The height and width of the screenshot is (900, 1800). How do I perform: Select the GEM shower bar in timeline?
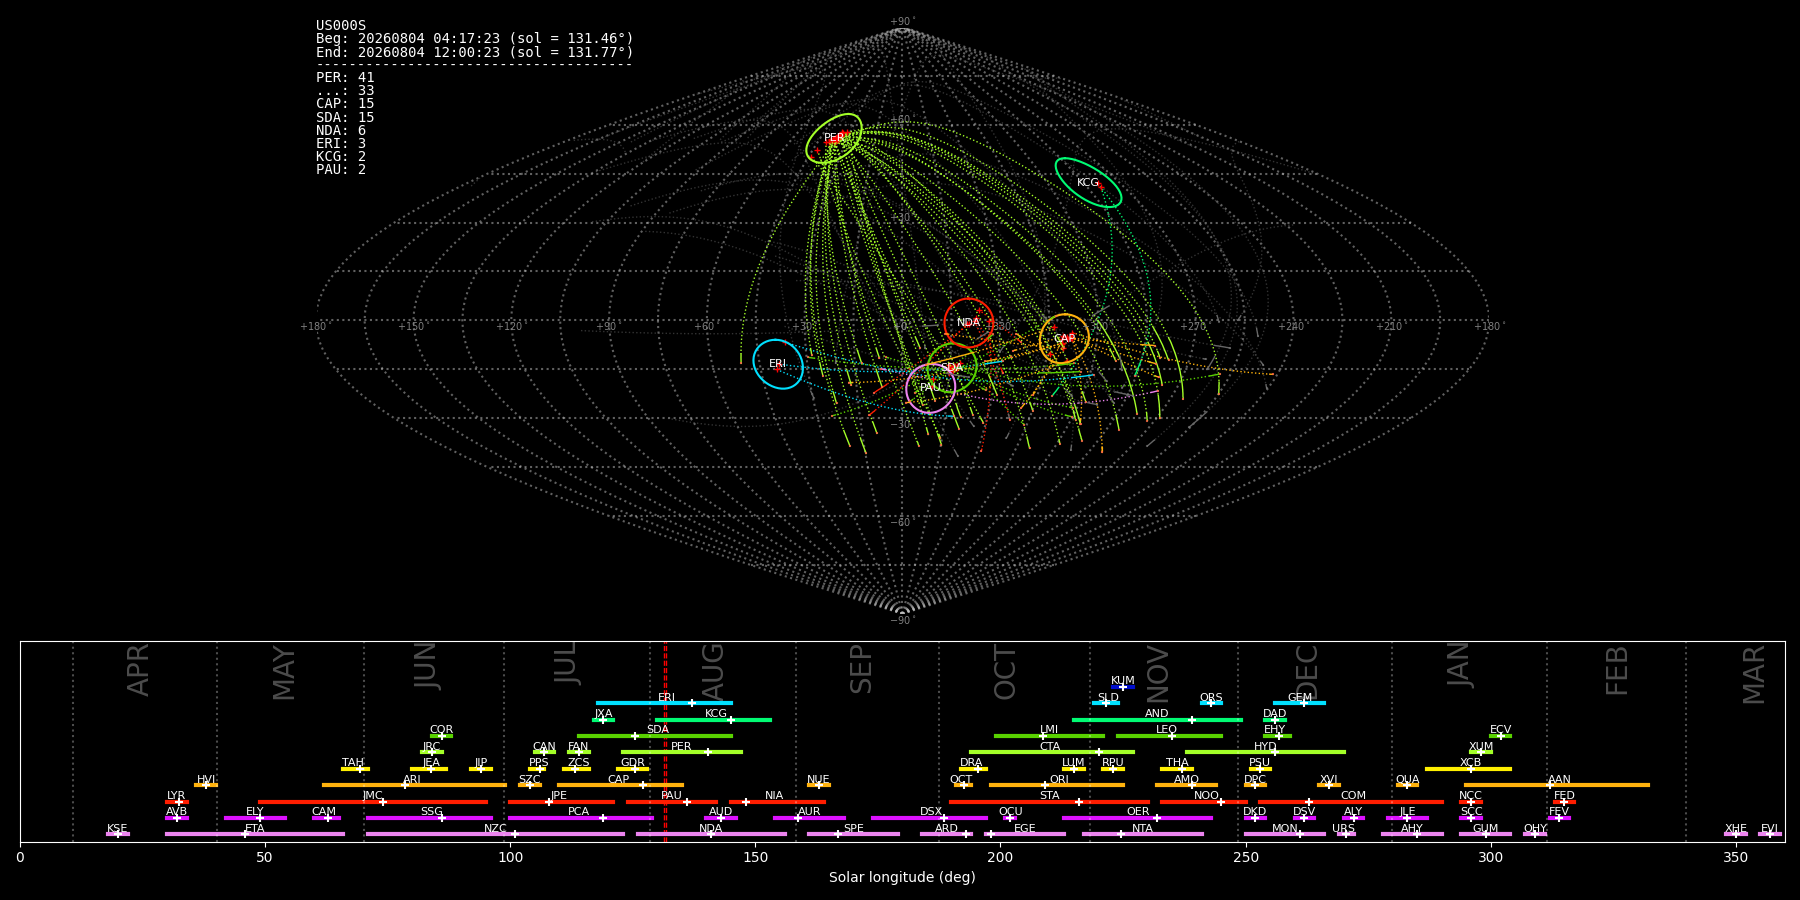click(x=1299, y=703)
